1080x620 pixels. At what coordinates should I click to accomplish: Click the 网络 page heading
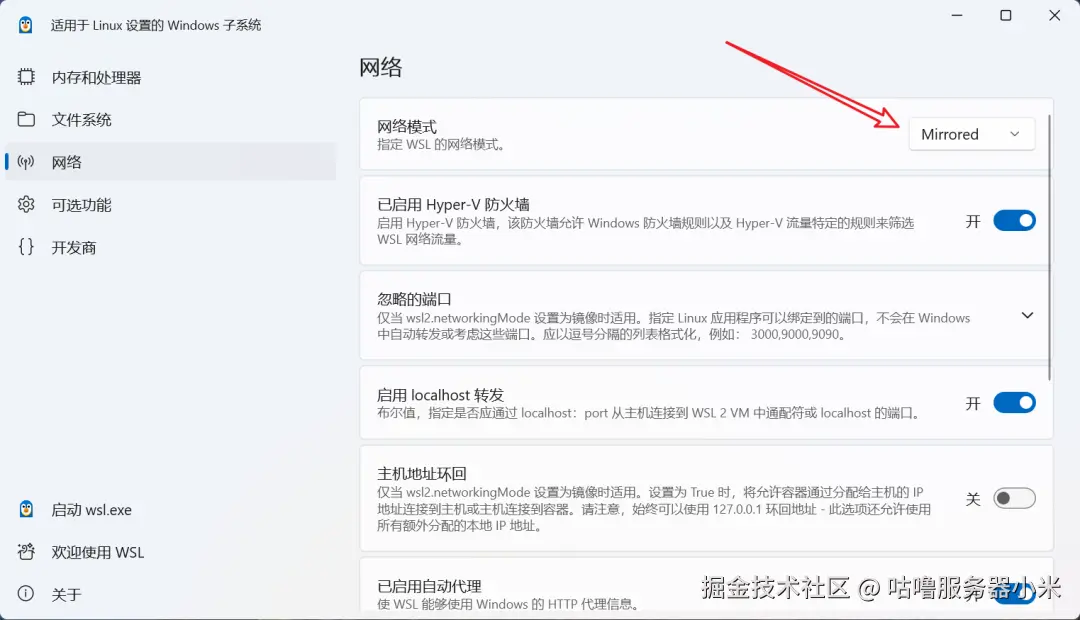(380, 67)
